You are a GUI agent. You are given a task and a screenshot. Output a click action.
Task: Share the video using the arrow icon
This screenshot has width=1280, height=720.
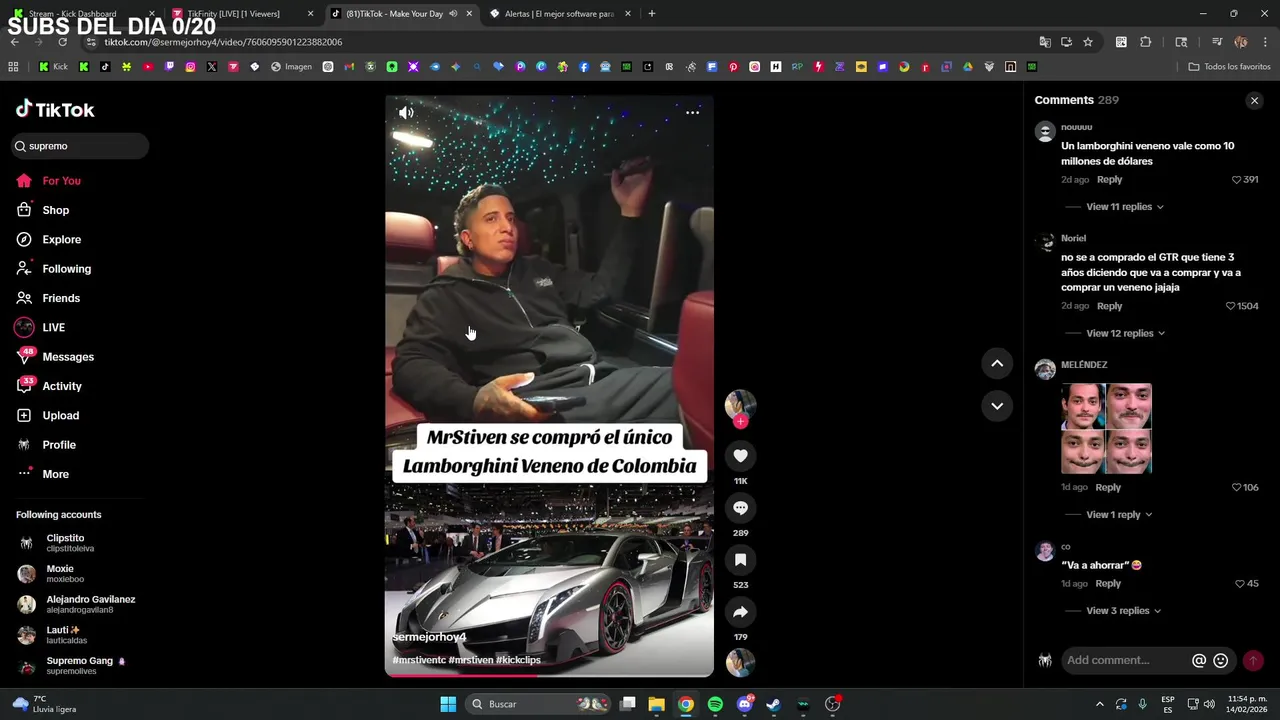point(740,612)
